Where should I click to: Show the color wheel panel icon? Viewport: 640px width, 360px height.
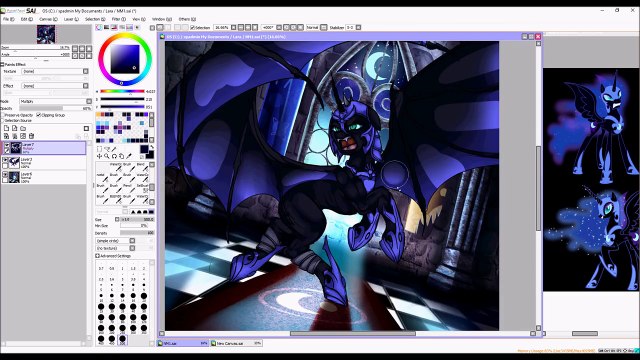point(99,27)
